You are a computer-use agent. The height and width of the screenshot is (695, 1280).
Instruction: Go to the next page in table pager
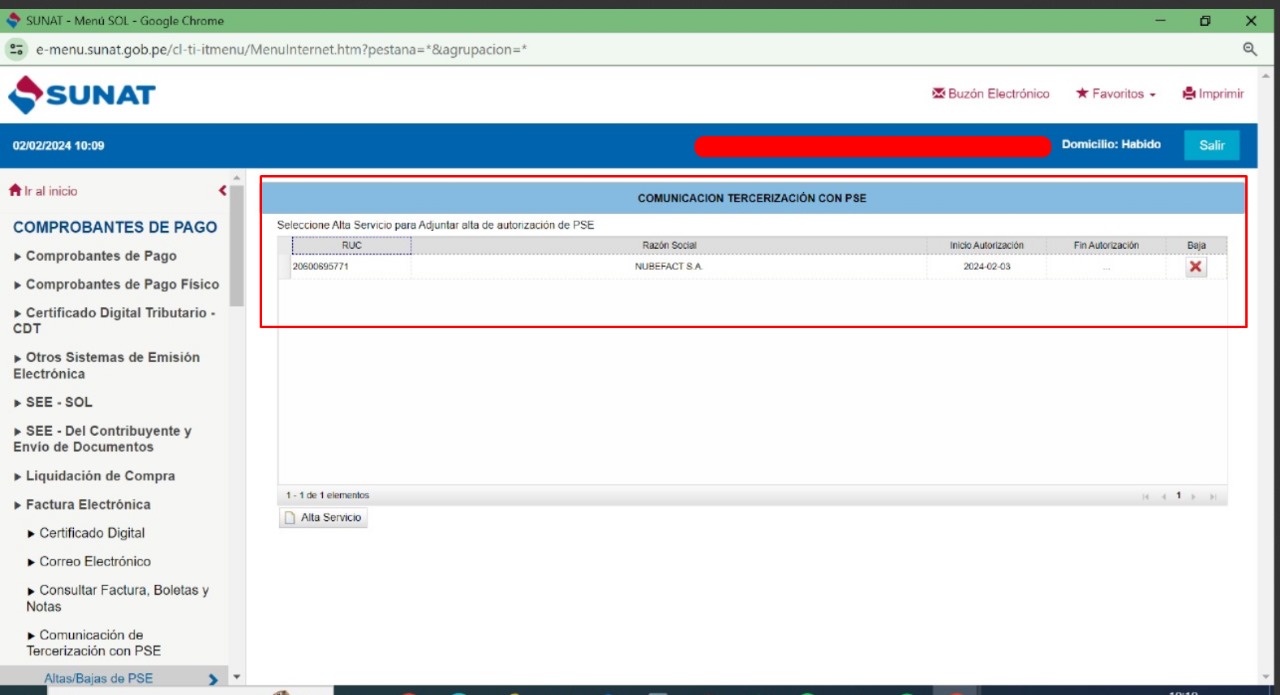pyautogui.click(x=1194, y=496)
